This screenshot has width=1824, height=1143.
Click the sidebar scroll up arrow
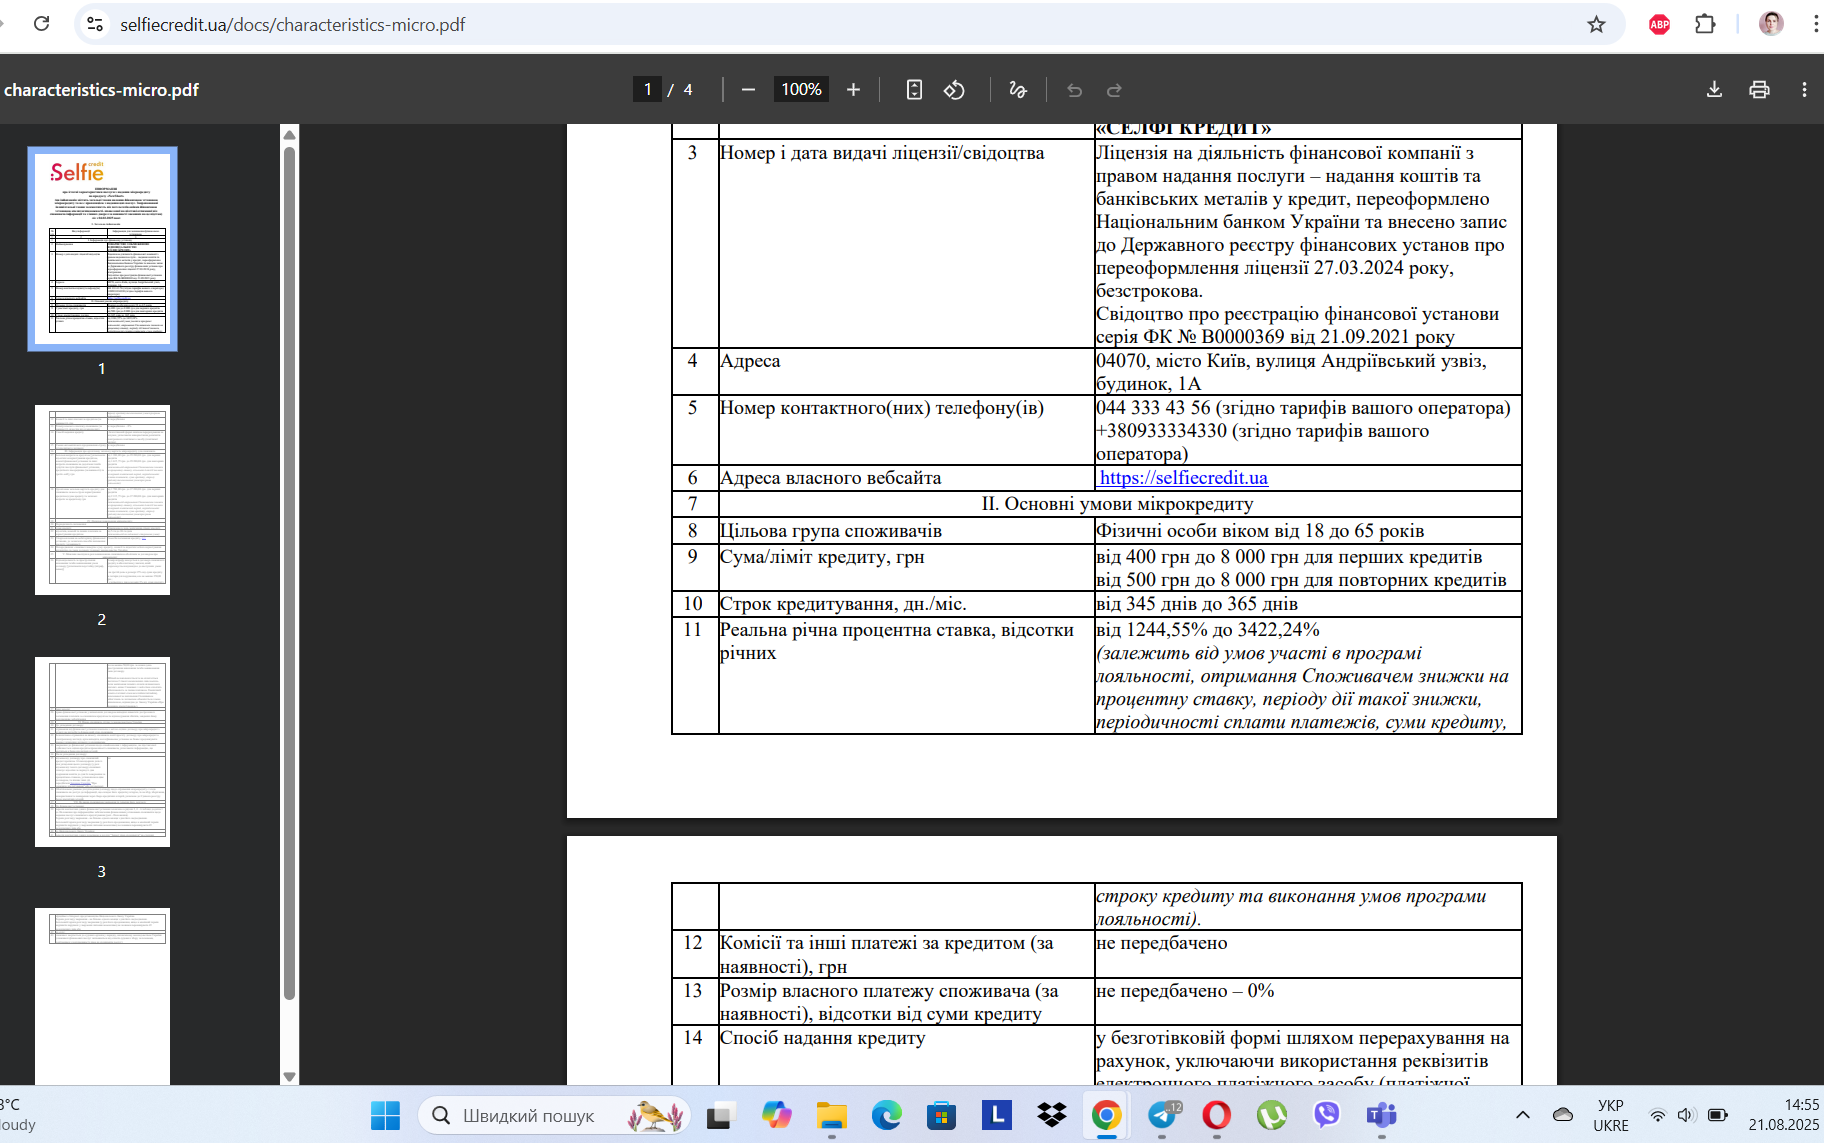[289, 134]
